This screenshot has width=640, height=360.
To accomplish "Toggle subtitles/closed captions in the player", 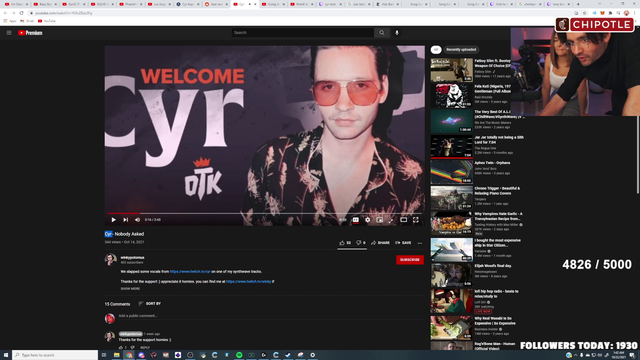I will click(x=356, y=220).
